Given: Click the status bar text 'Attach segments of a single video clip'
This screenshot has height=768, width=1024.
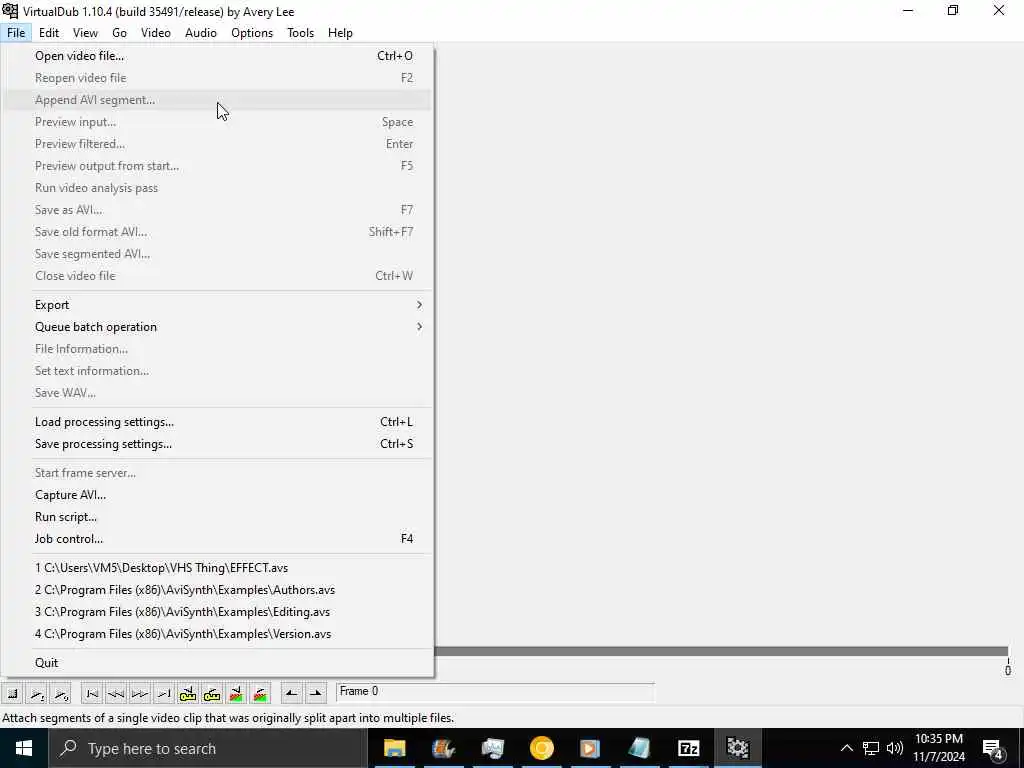Looking at the screenshot, I should (x=228, y=718).
